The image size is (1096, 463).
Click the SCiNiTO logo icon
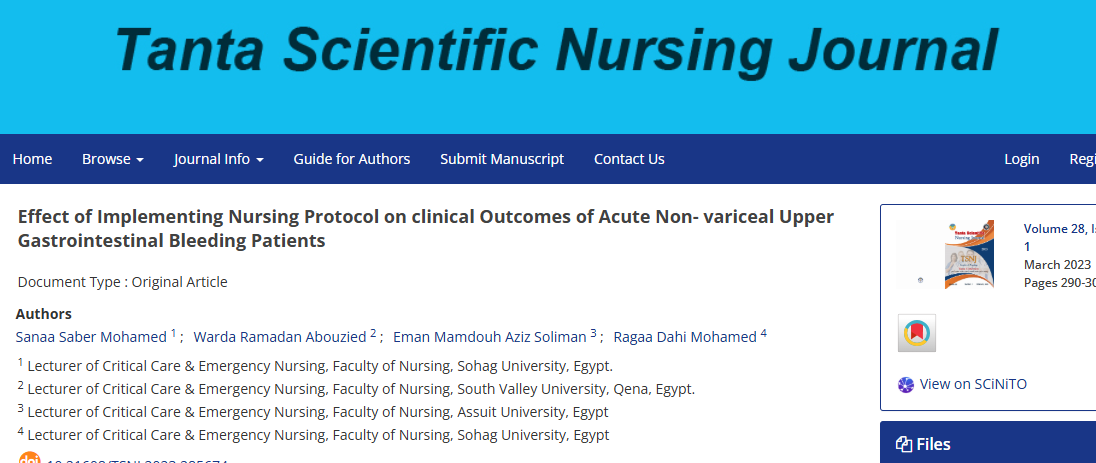pos(906,385)
